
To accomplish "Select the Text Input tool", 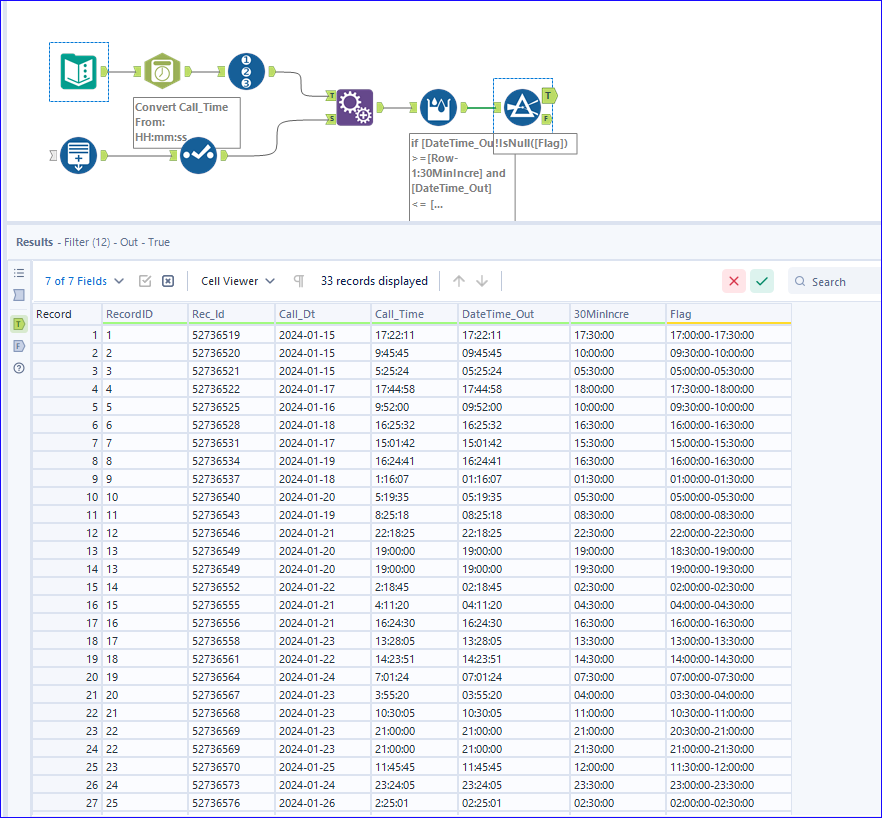I will 78,155.
